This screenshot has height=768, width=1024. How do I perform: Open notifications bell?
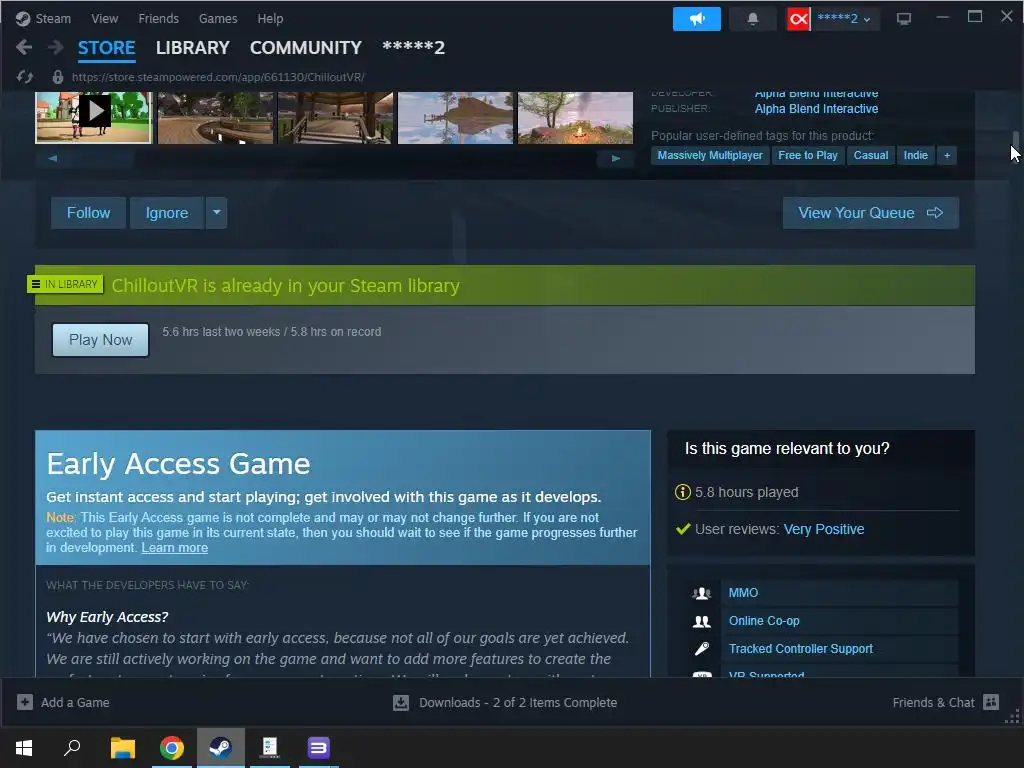click(752, 19)
